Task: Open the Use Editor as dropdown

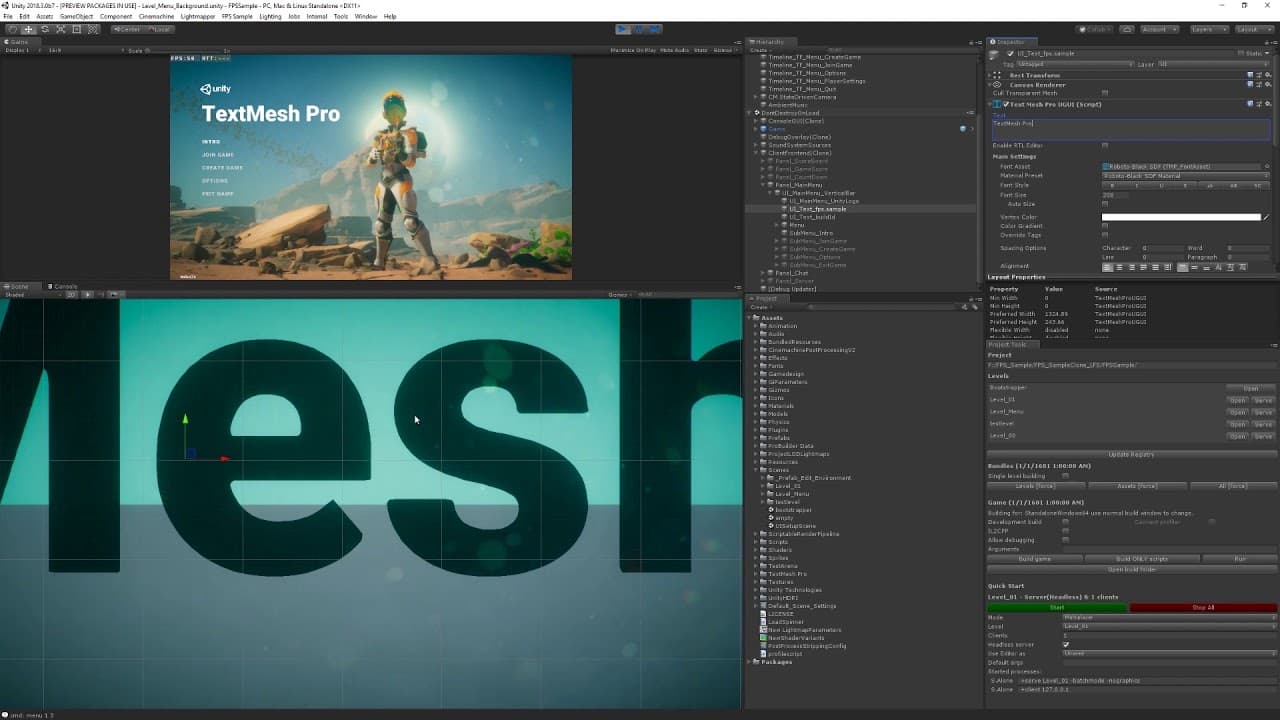Action: pos(1170,654)
